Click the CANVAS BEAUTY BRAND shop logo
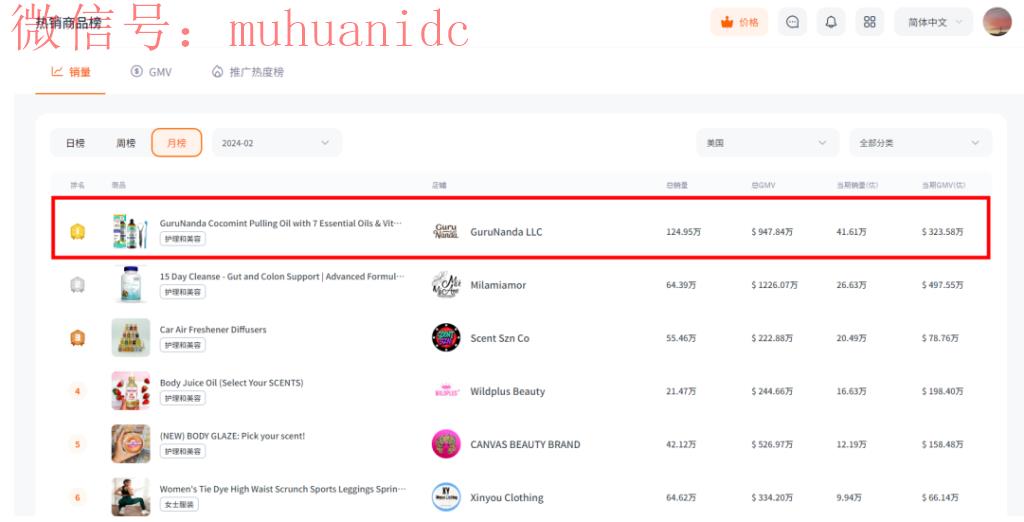This screenshot has height=522, width=1024. pos(446,444)
